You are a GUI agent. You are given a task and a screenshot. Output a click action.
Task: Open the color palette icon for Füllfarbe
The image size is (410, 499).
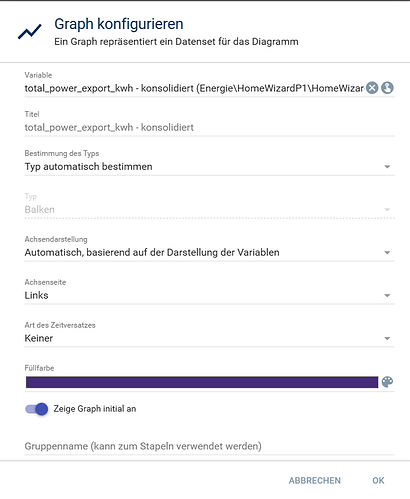coord(387,382)
